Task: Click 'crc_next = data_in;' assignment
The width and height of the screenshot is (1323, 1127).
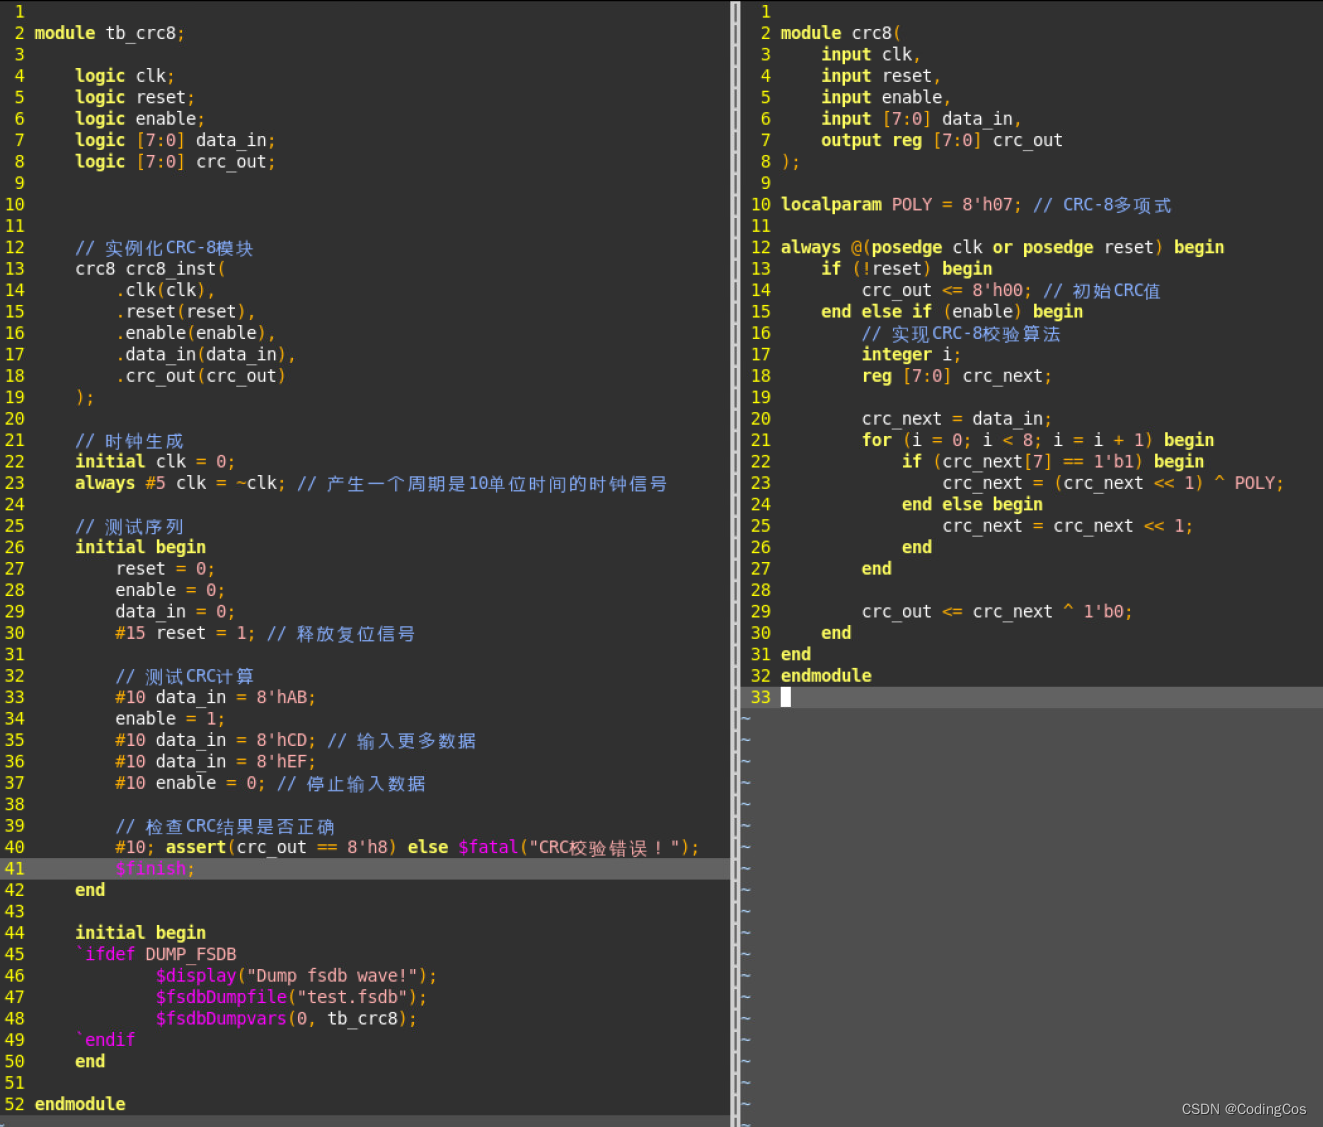Action: (957, 419)
